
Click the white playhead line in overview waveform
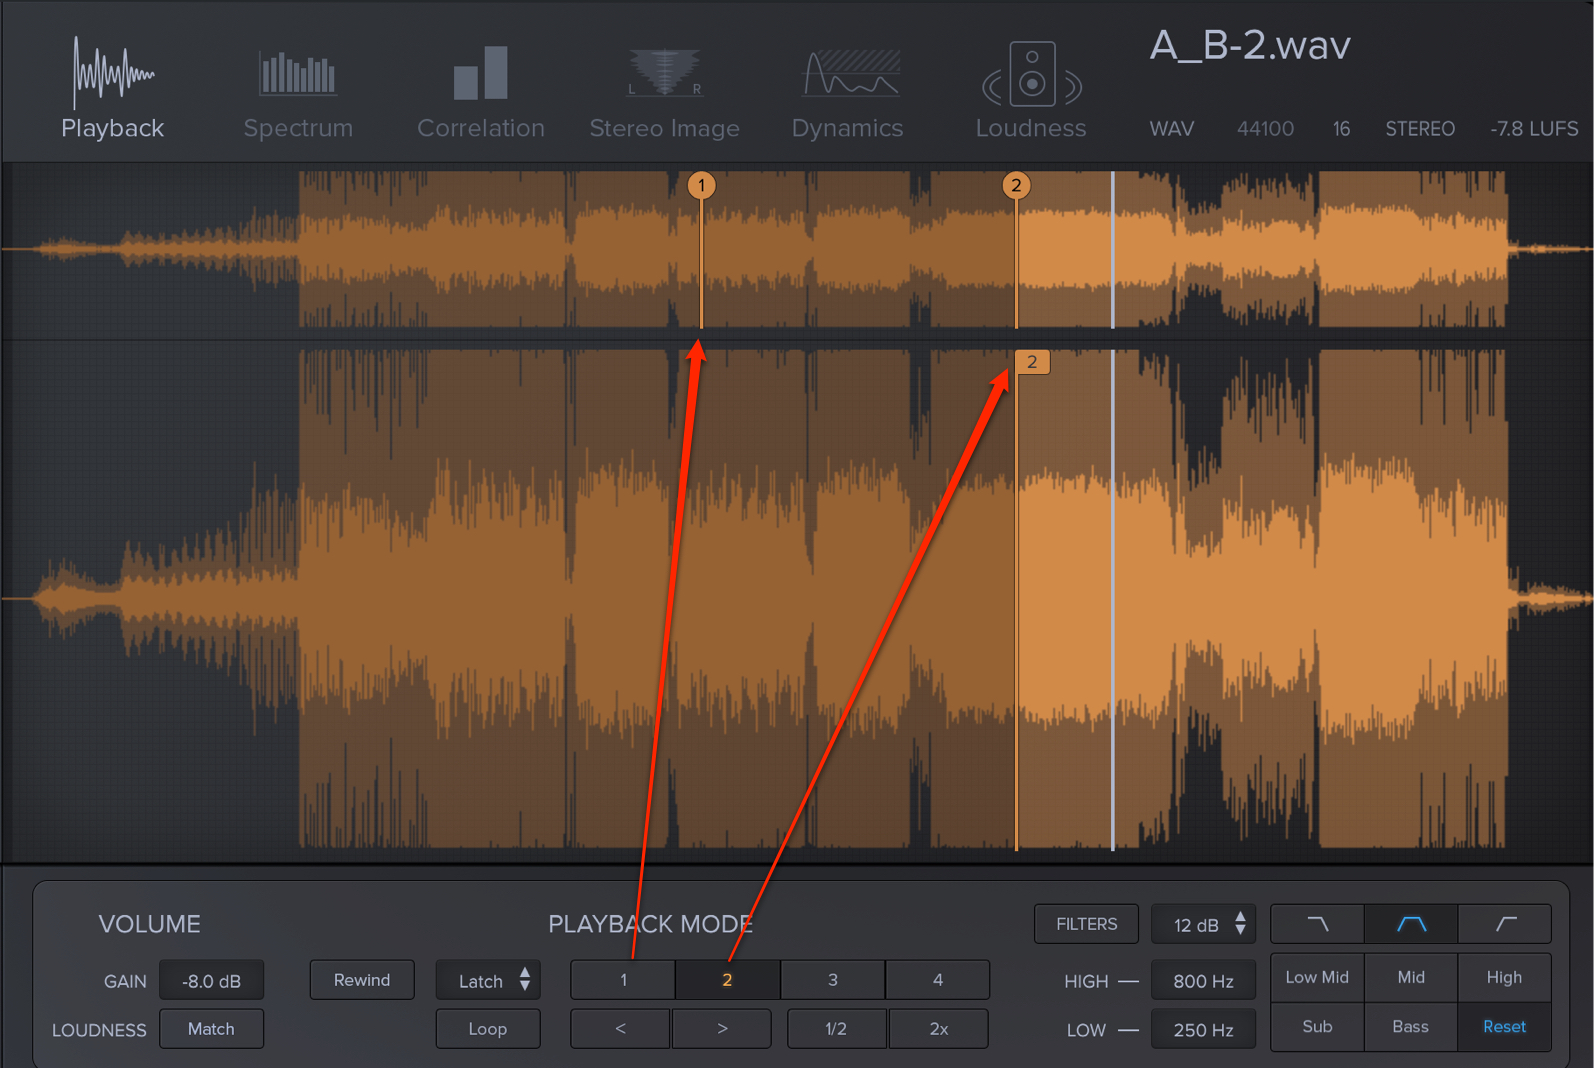pos(1113,250)
